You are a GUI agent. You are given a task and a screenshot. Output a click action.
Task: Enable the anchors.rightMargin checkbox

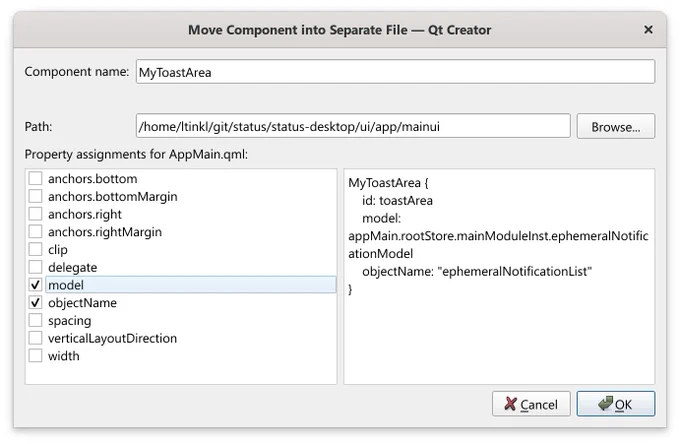click(x=35, y=232)
